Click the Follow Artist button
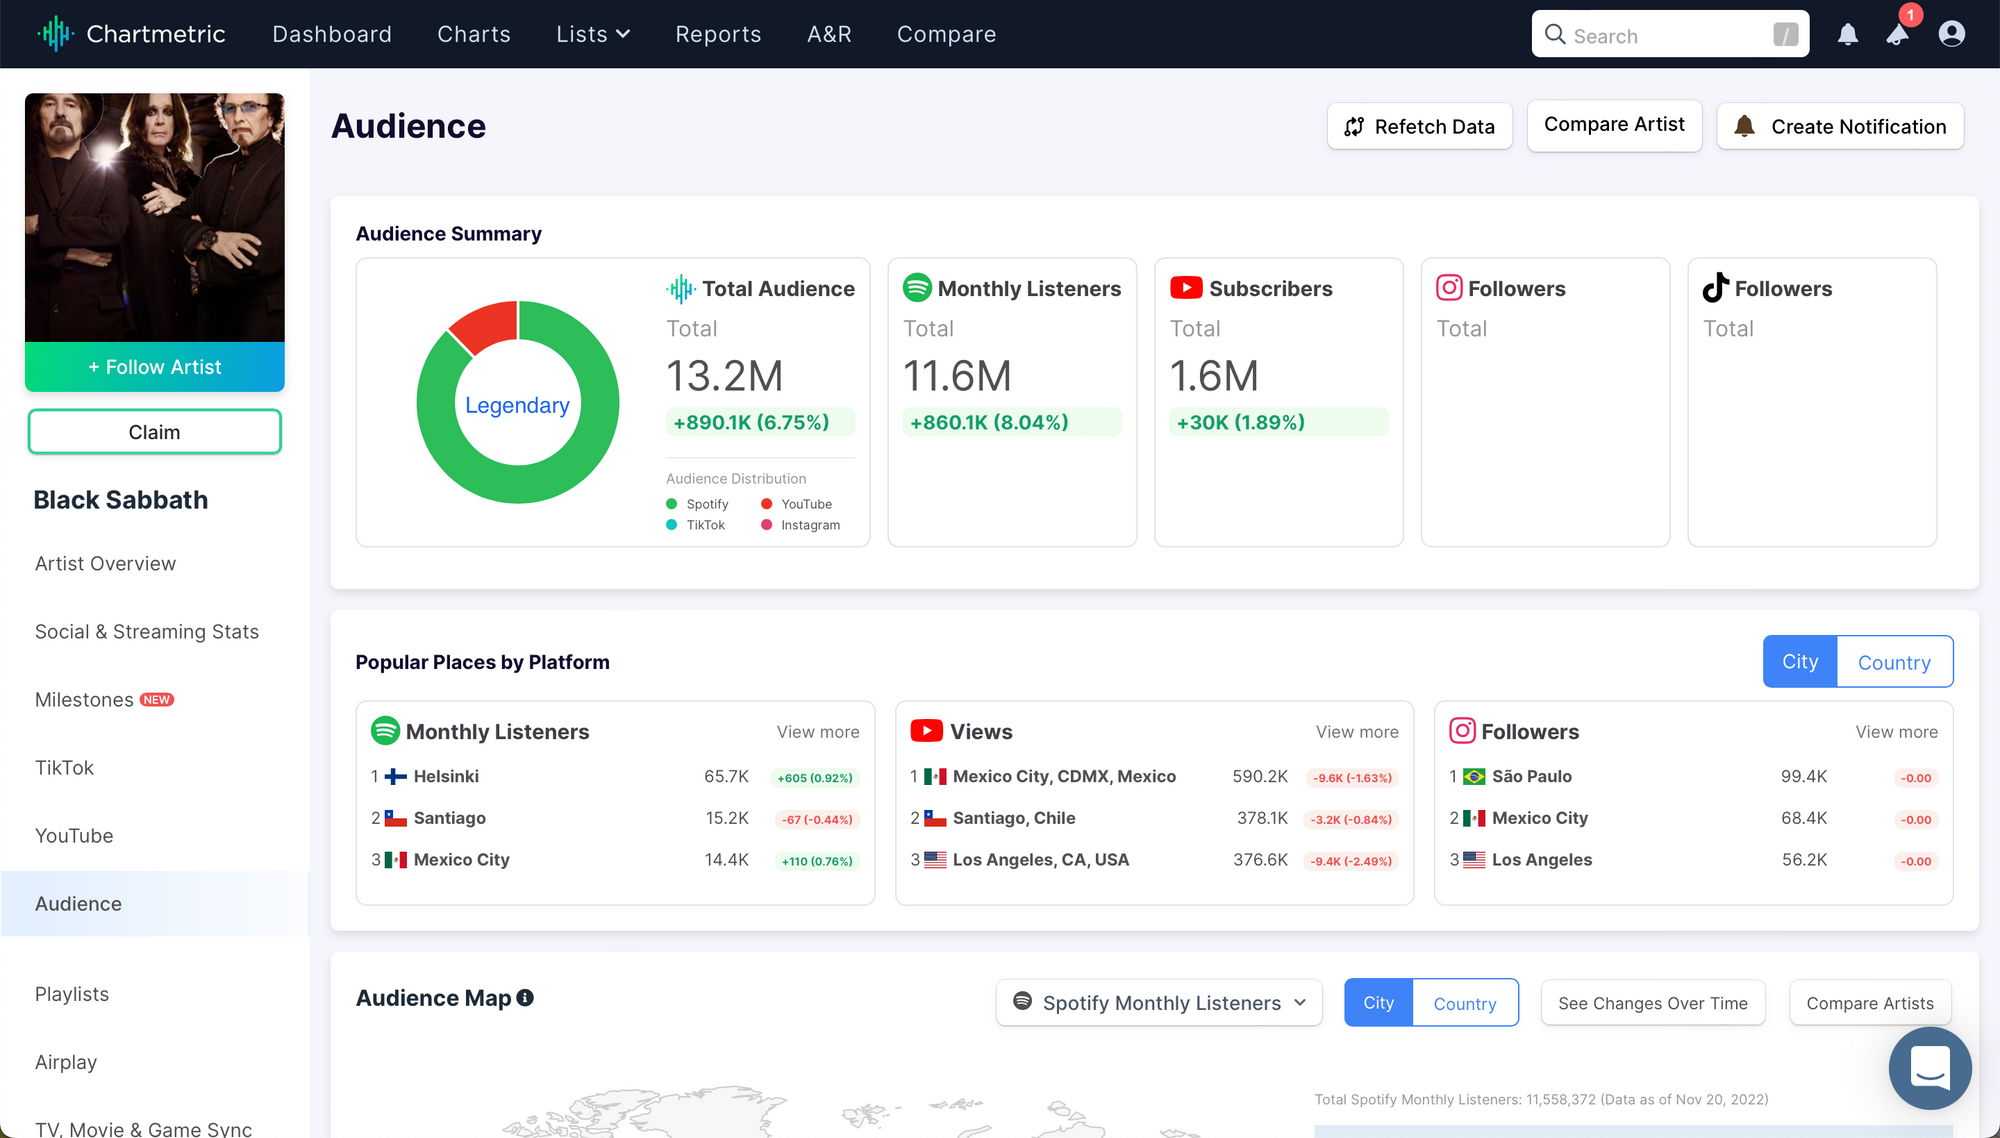 coord(154,366)
